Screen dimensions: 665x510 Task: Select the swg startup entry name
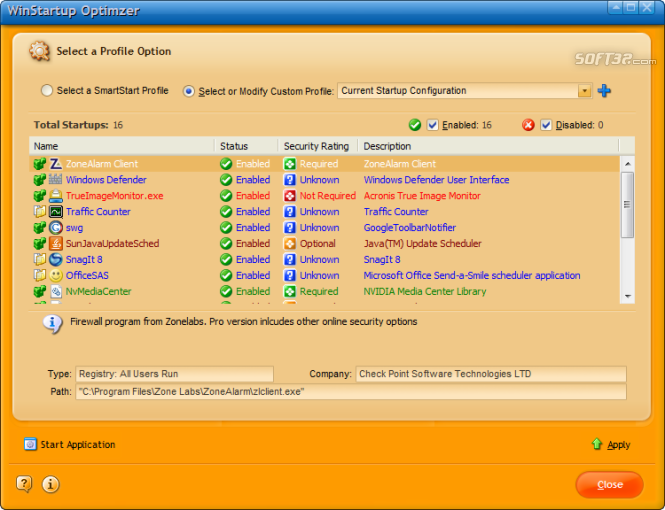(74, 228)
